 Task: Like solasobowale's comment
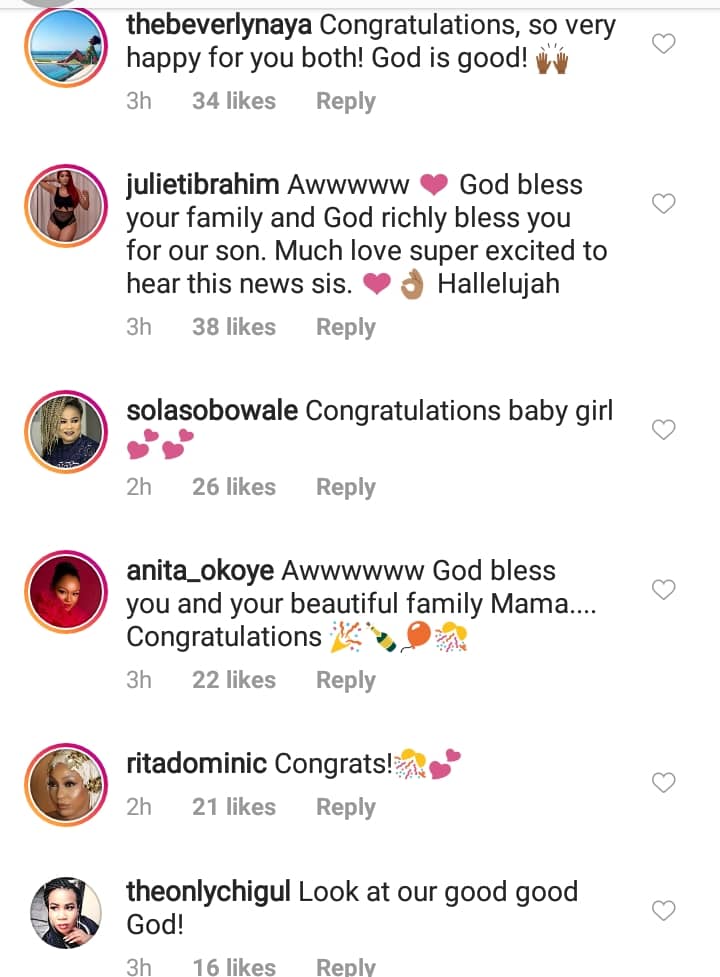pos(664,430)
